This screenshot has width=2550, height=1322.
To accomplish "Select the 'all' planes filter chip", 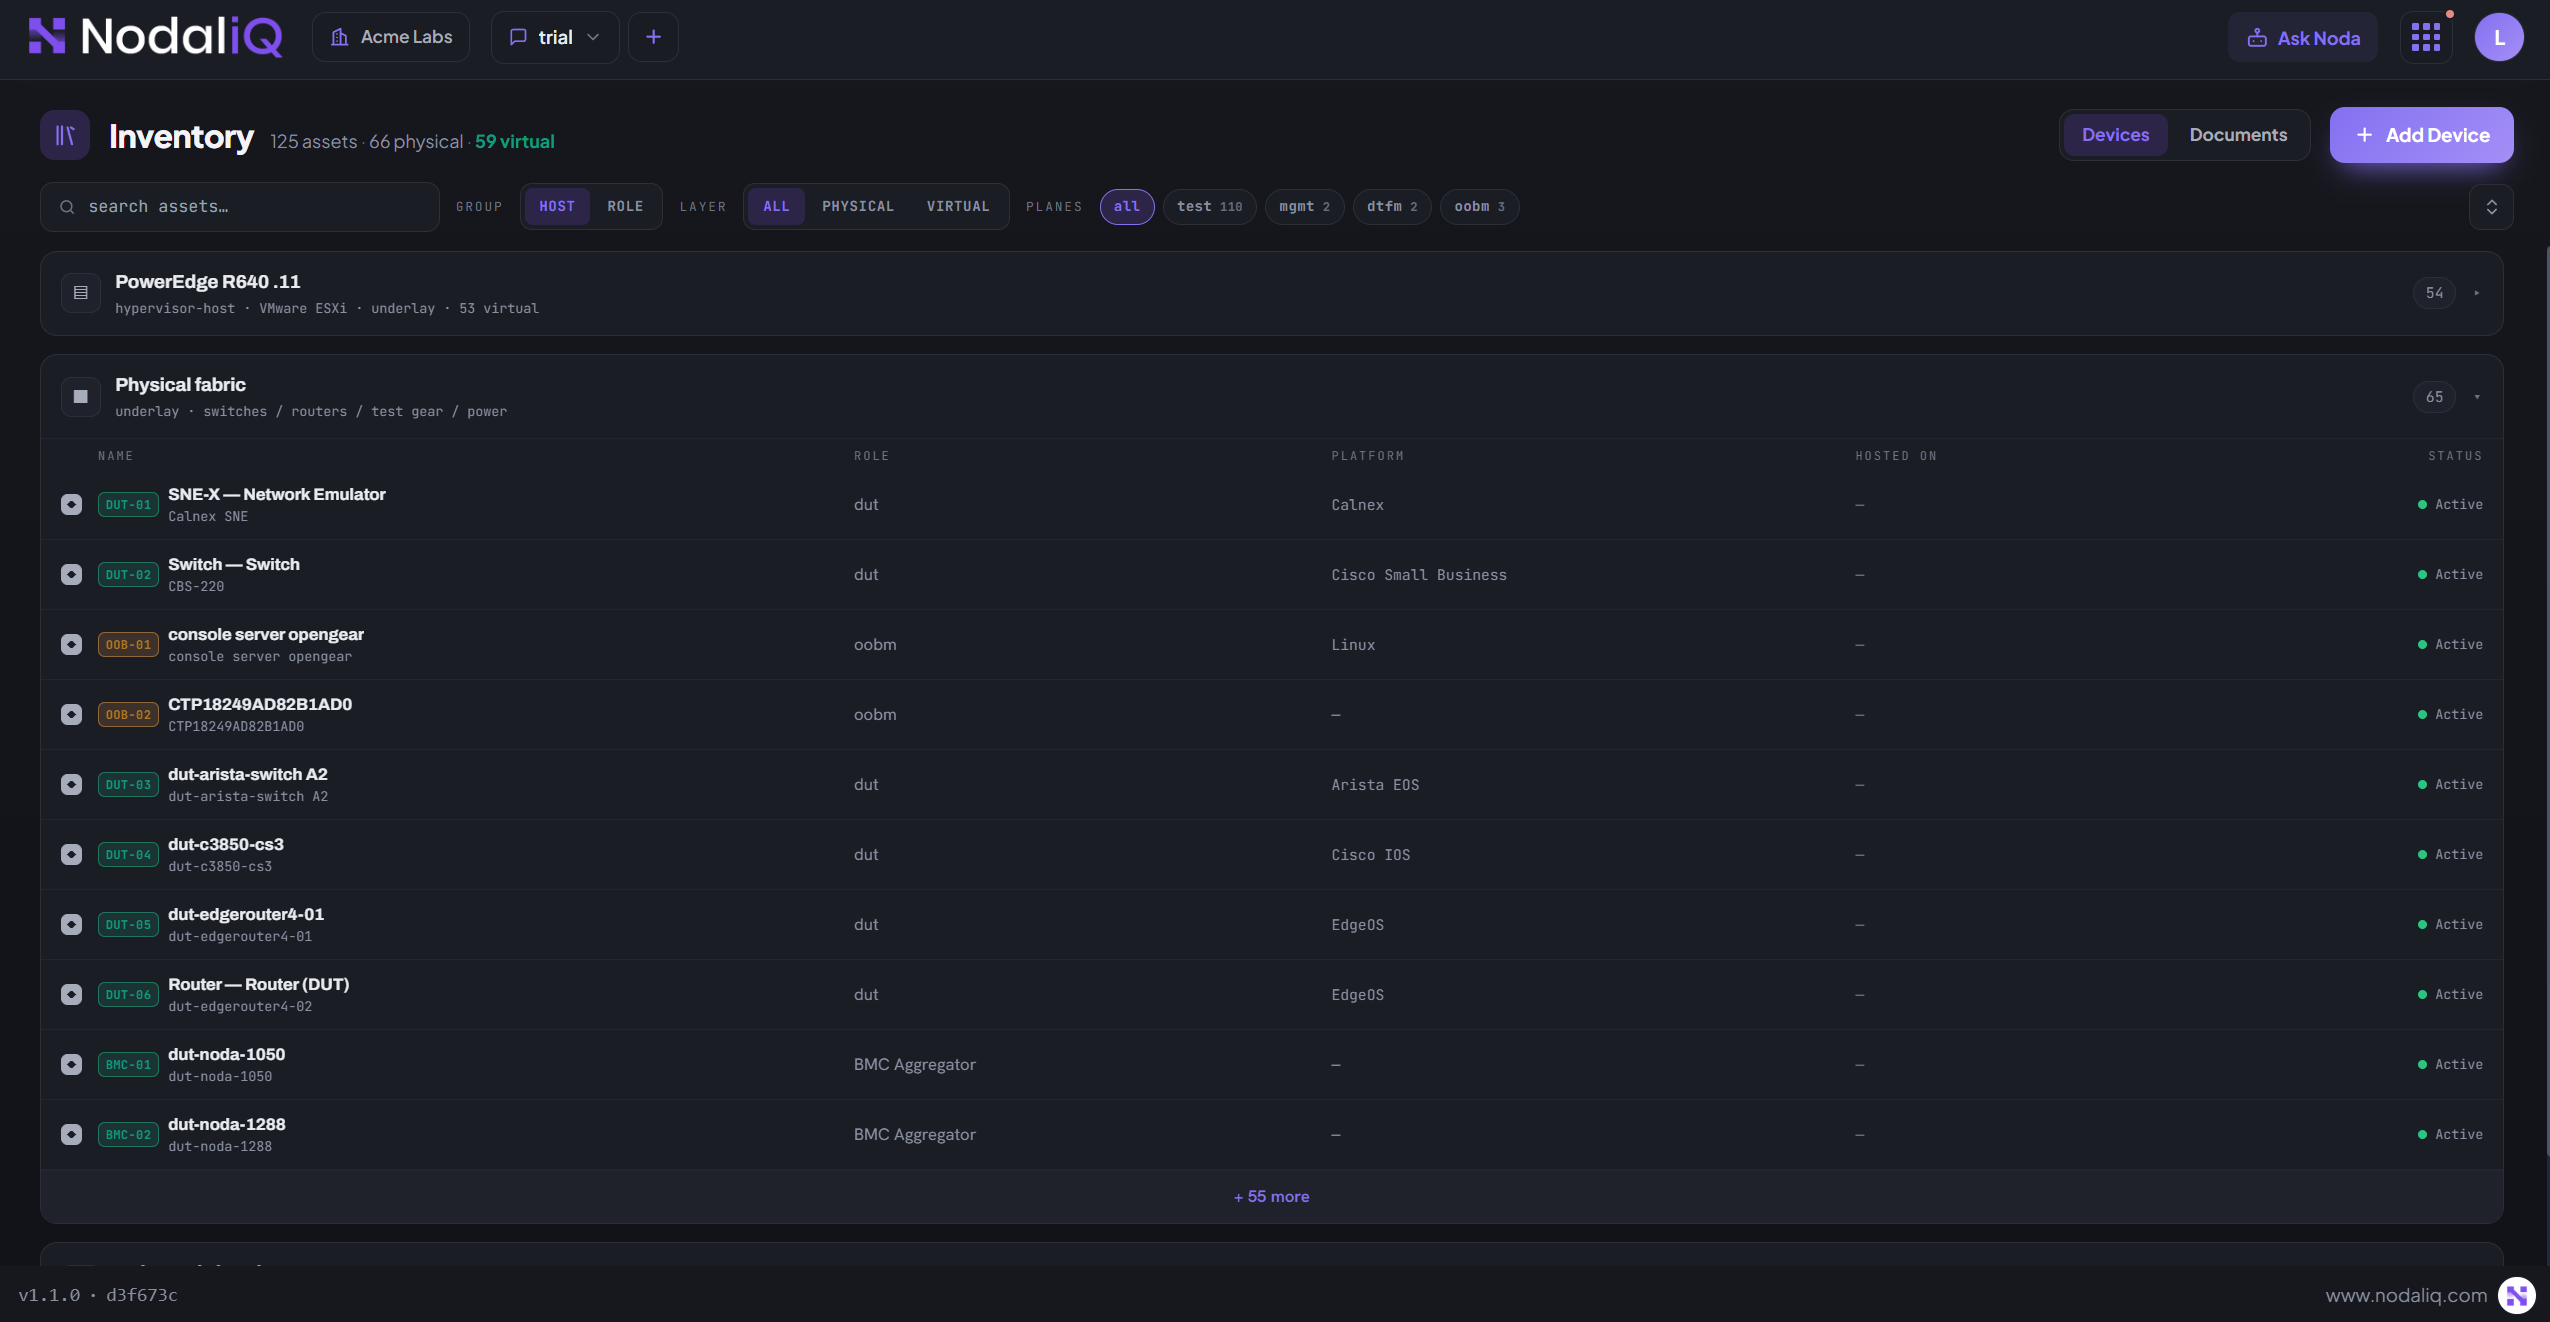I will (1127, 207).
